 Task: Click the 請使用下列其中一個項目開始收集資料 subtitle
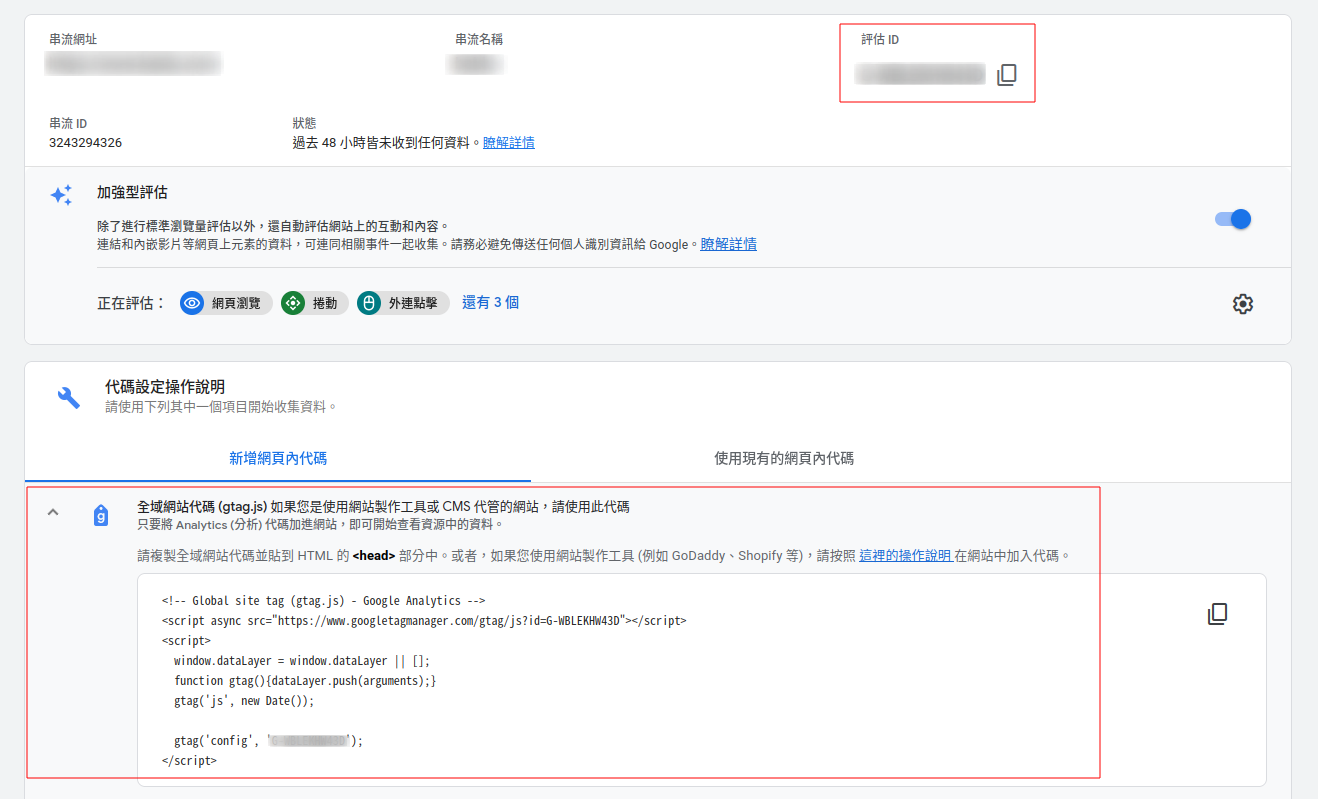(x=221, y=407)
